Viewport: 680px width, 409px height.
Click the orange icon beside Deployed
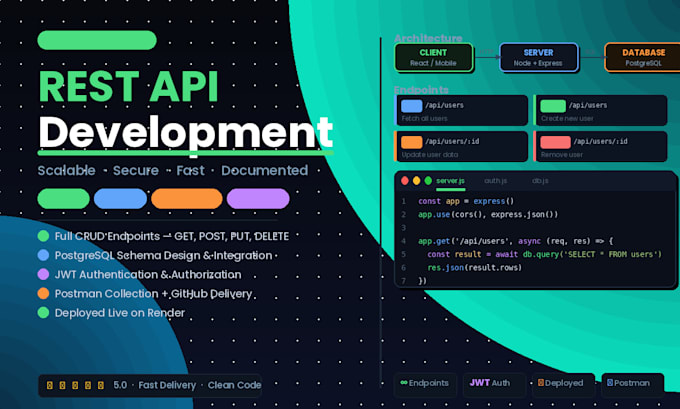click(x=541, y=383)
